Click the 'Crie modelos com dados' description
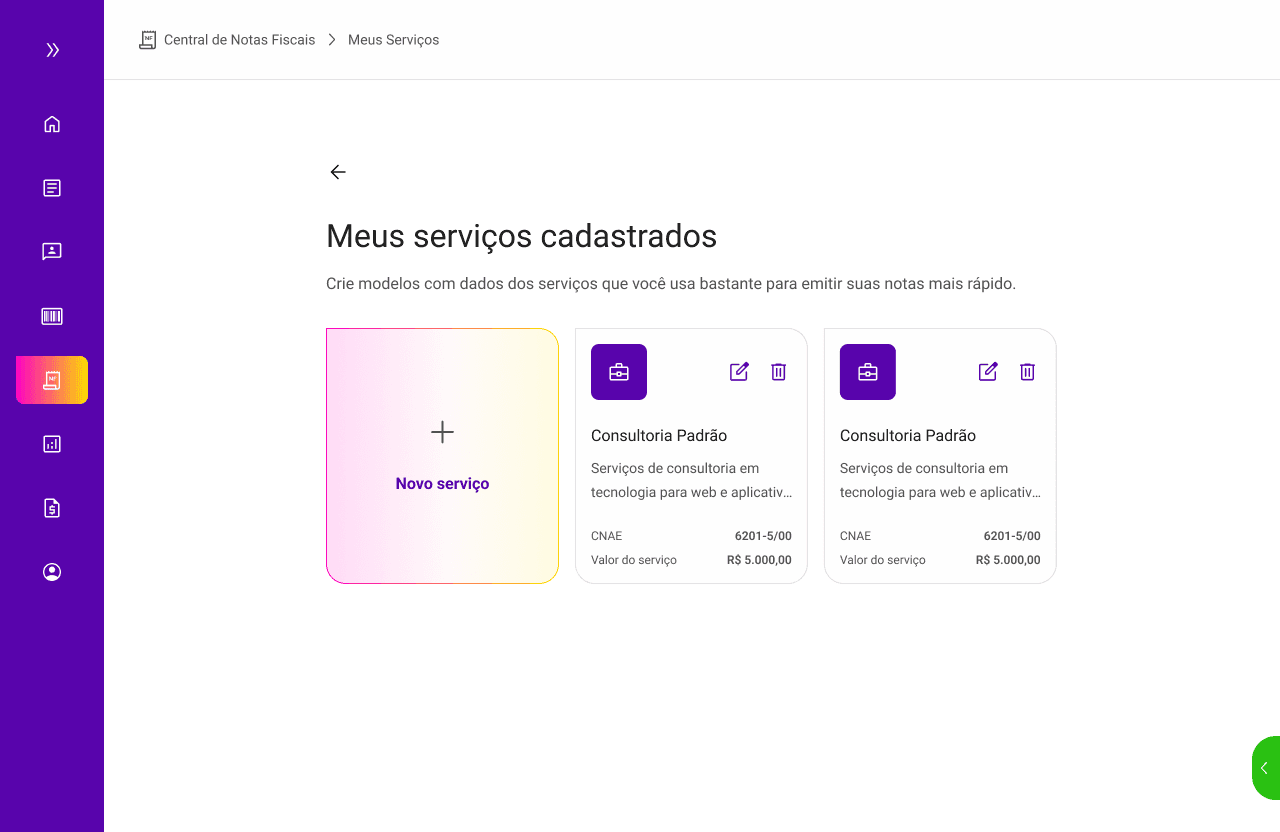This screenshot has width=1280, height=832. coord(671,284)
